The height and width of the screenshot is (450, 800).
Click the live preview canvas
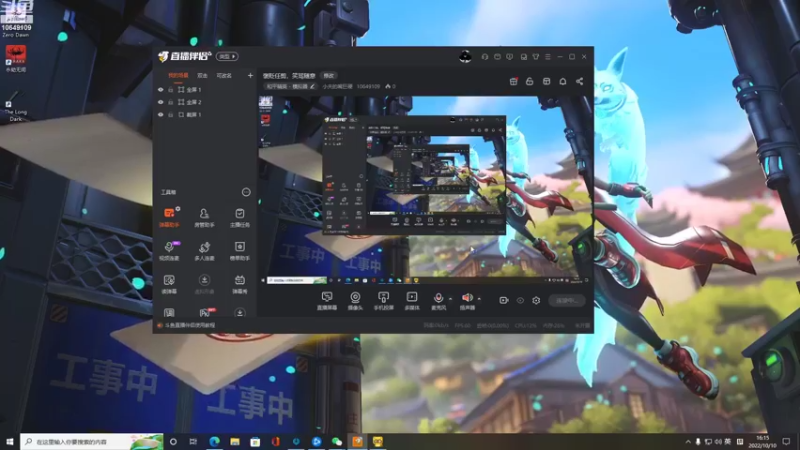point(425,190)
